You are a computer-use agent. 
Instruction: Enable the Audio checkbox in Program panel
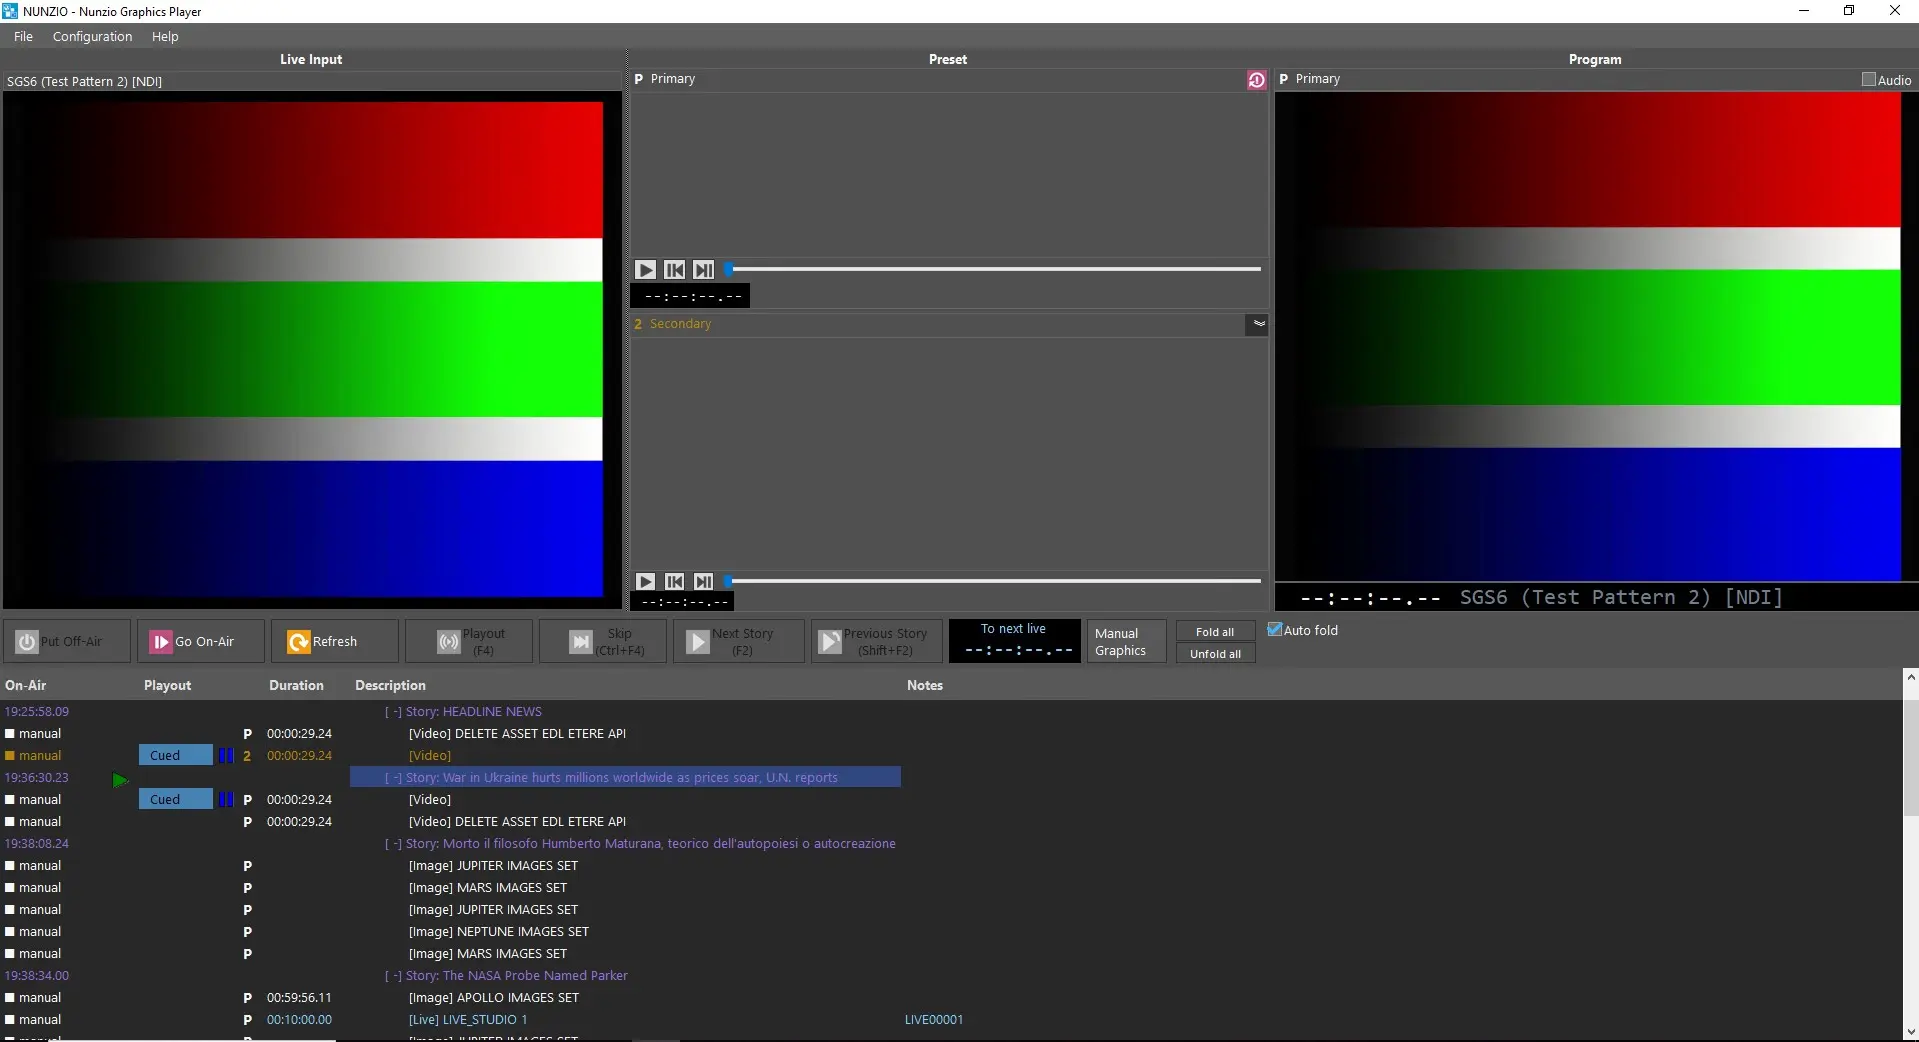(x=1868, y=80)
